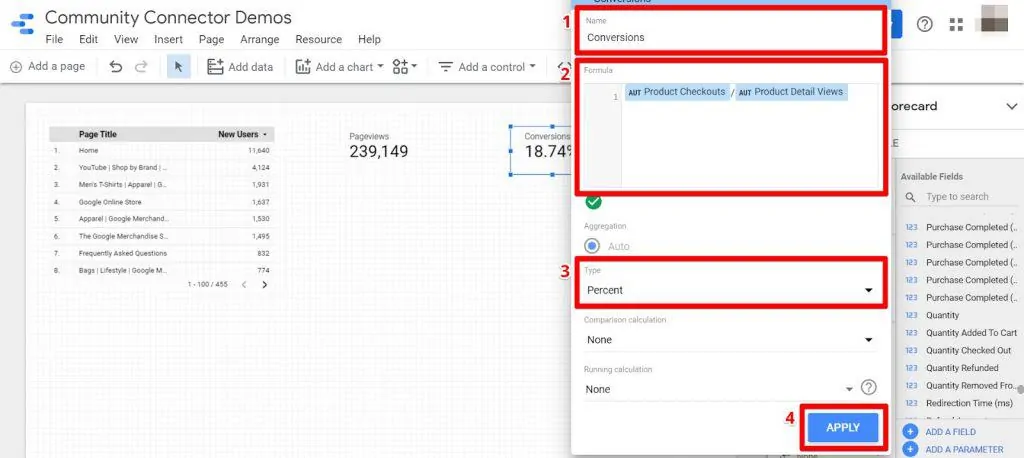1024x458 pixels.
Task: Click ADD A PARAMETER
Action: tap(955, 450)
